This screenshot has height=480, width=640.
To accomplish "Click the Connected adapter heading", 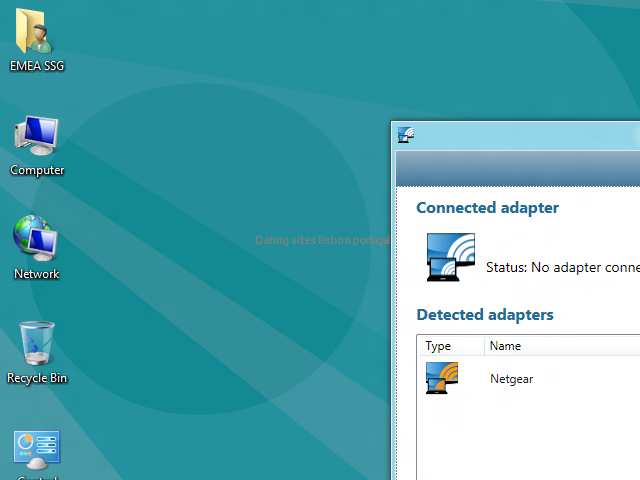I will point(487,208).
